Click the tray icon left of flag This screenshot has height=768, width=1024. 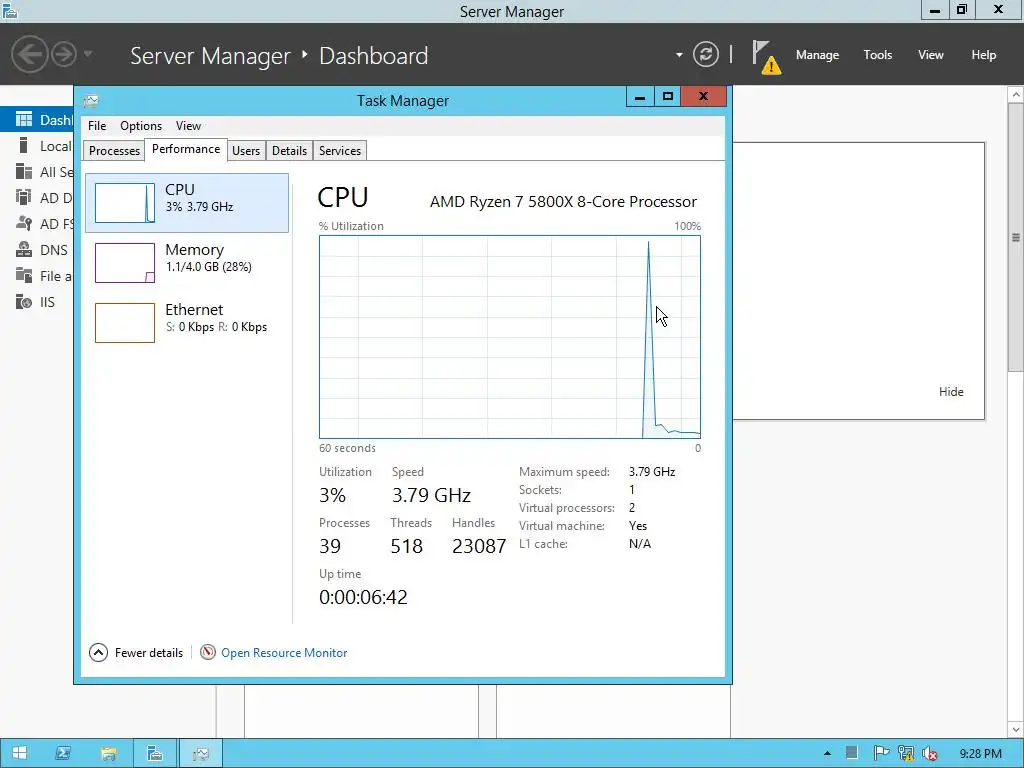(851, 754)
